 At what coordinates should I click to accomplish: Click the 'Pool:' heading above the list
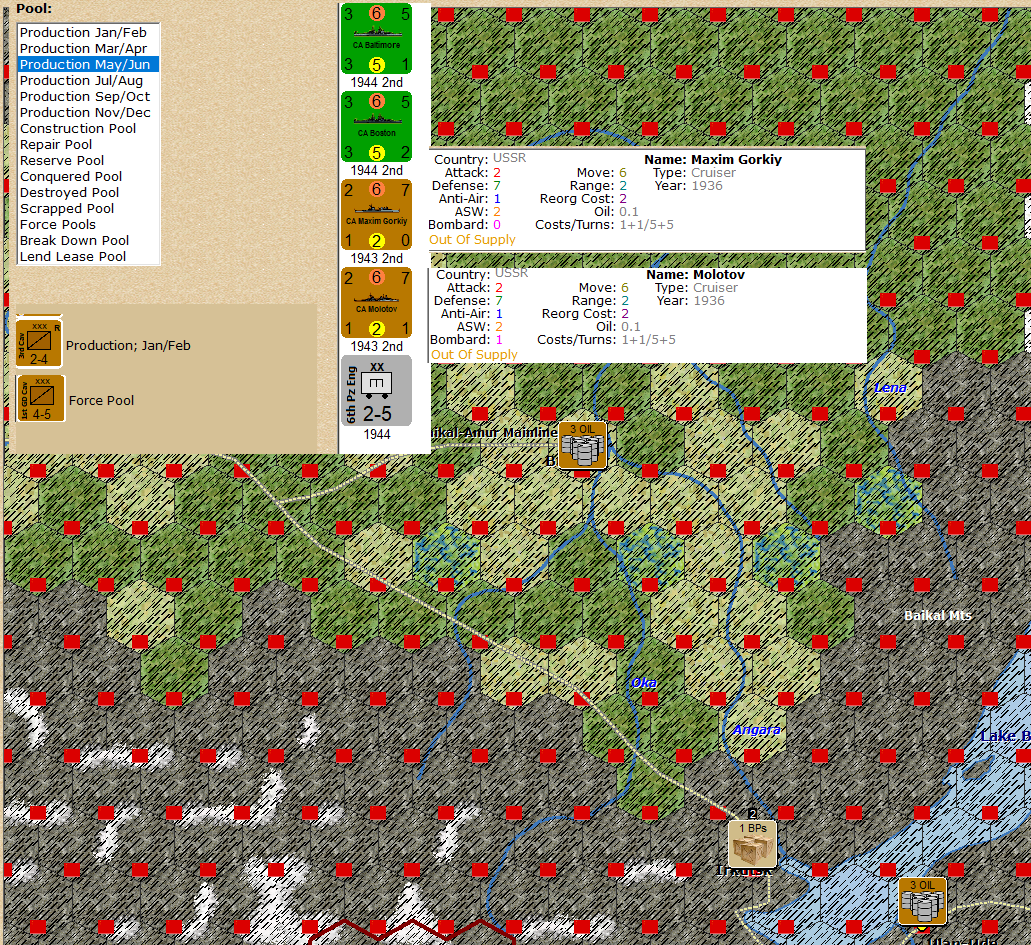point(34,9)
